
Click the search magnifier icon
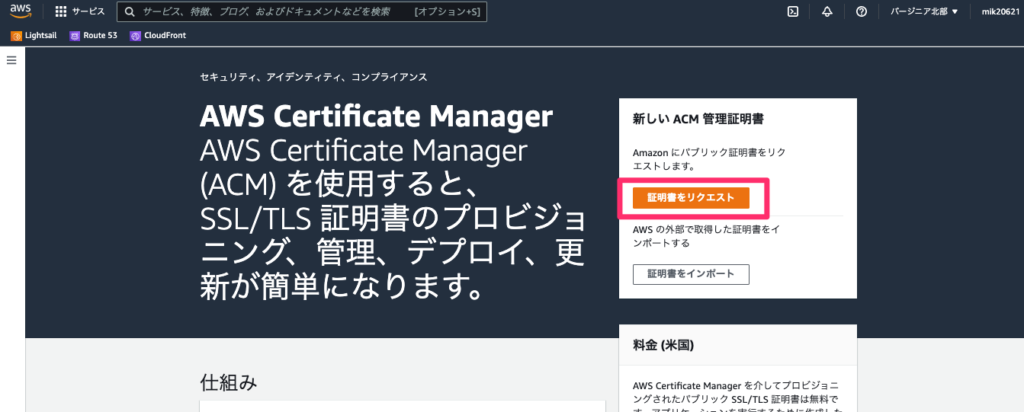click(129, 12)
